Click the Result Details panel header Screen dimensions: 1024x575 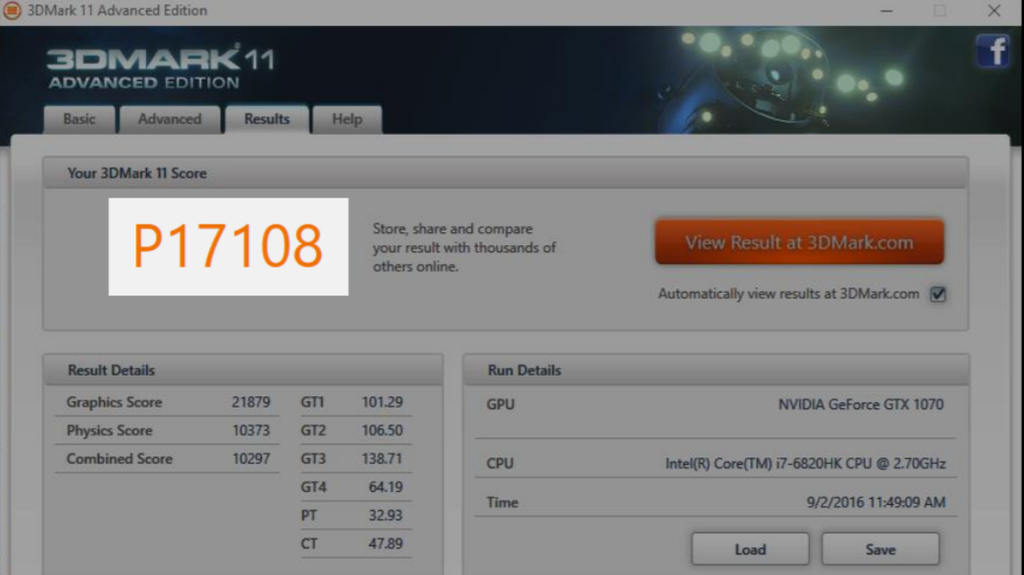[x=243, y=370]
